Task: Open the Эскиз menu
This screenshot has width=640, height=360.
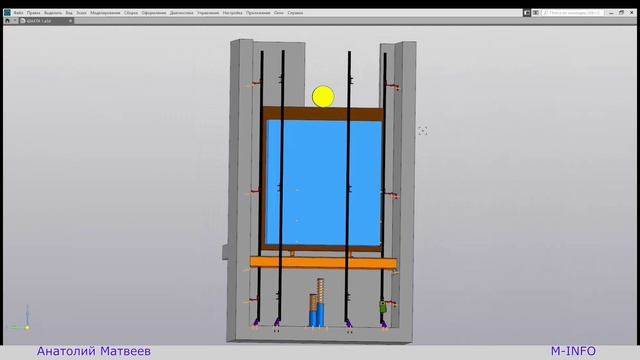Action: tap(81, 13)
